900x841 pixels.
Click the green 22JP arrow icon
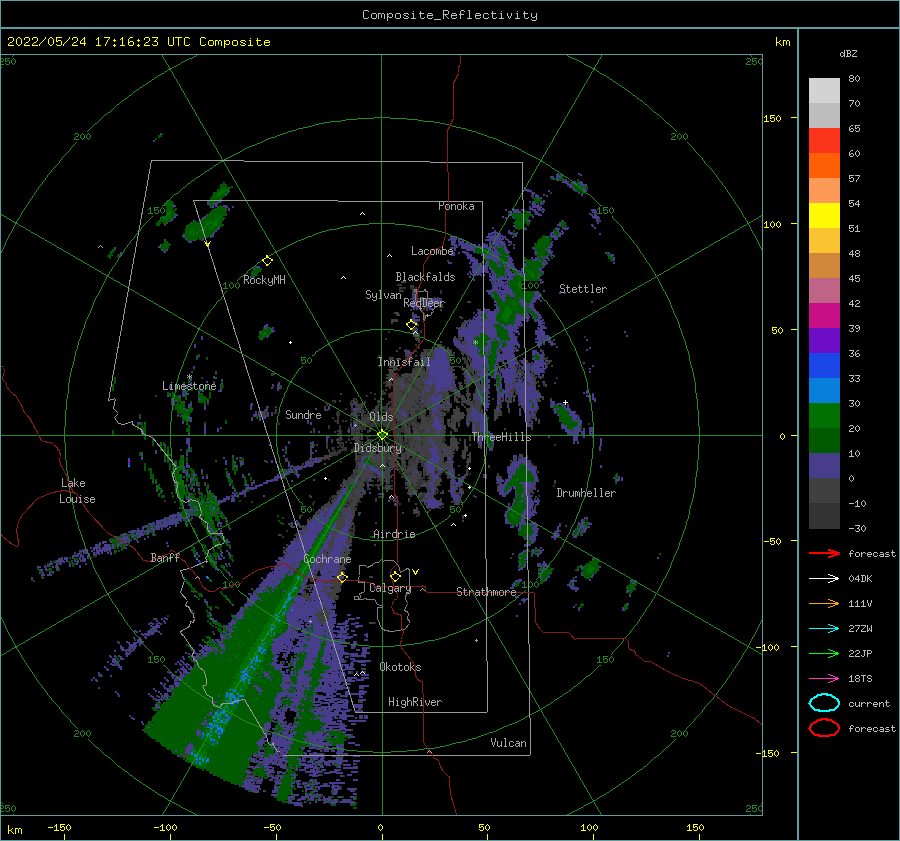pos(824,653)
